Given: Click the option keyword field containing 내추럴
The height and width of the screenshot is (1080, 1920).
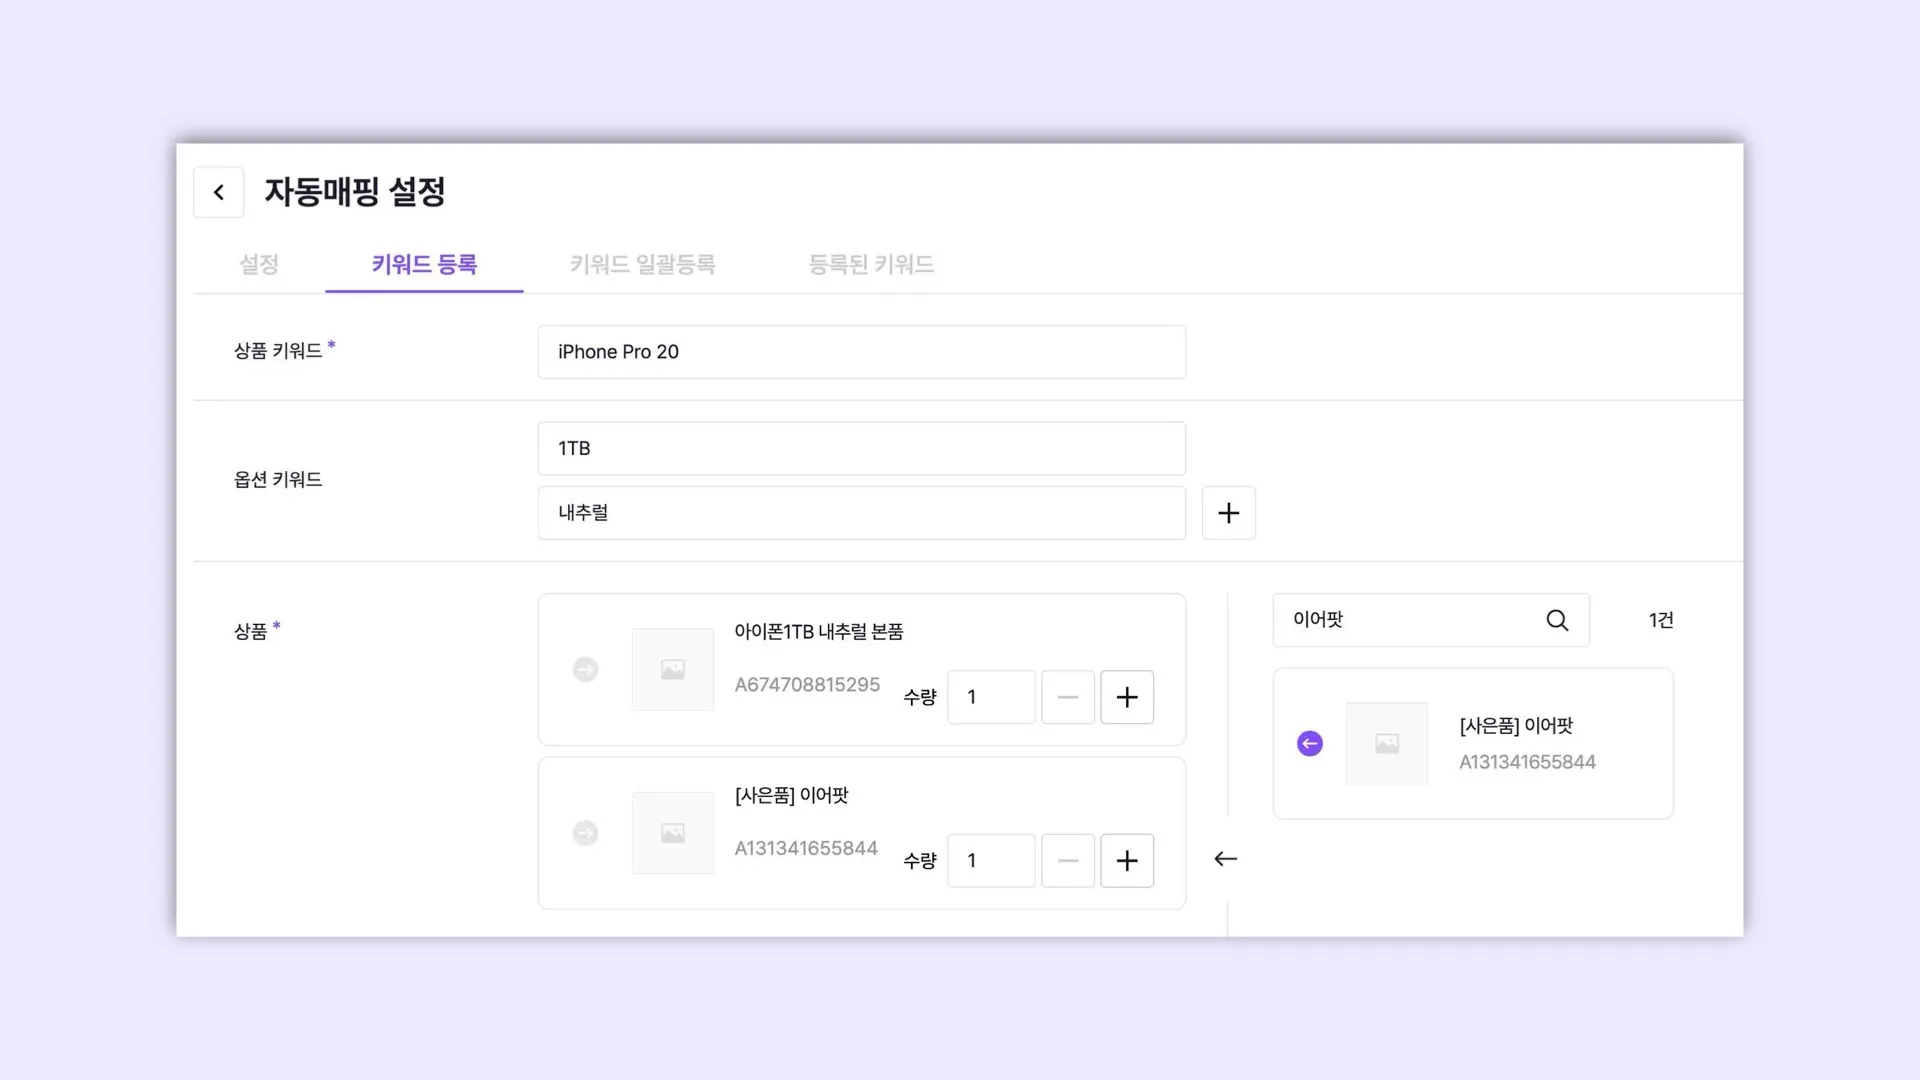Looking at the screenshot, I should point(861,513).
